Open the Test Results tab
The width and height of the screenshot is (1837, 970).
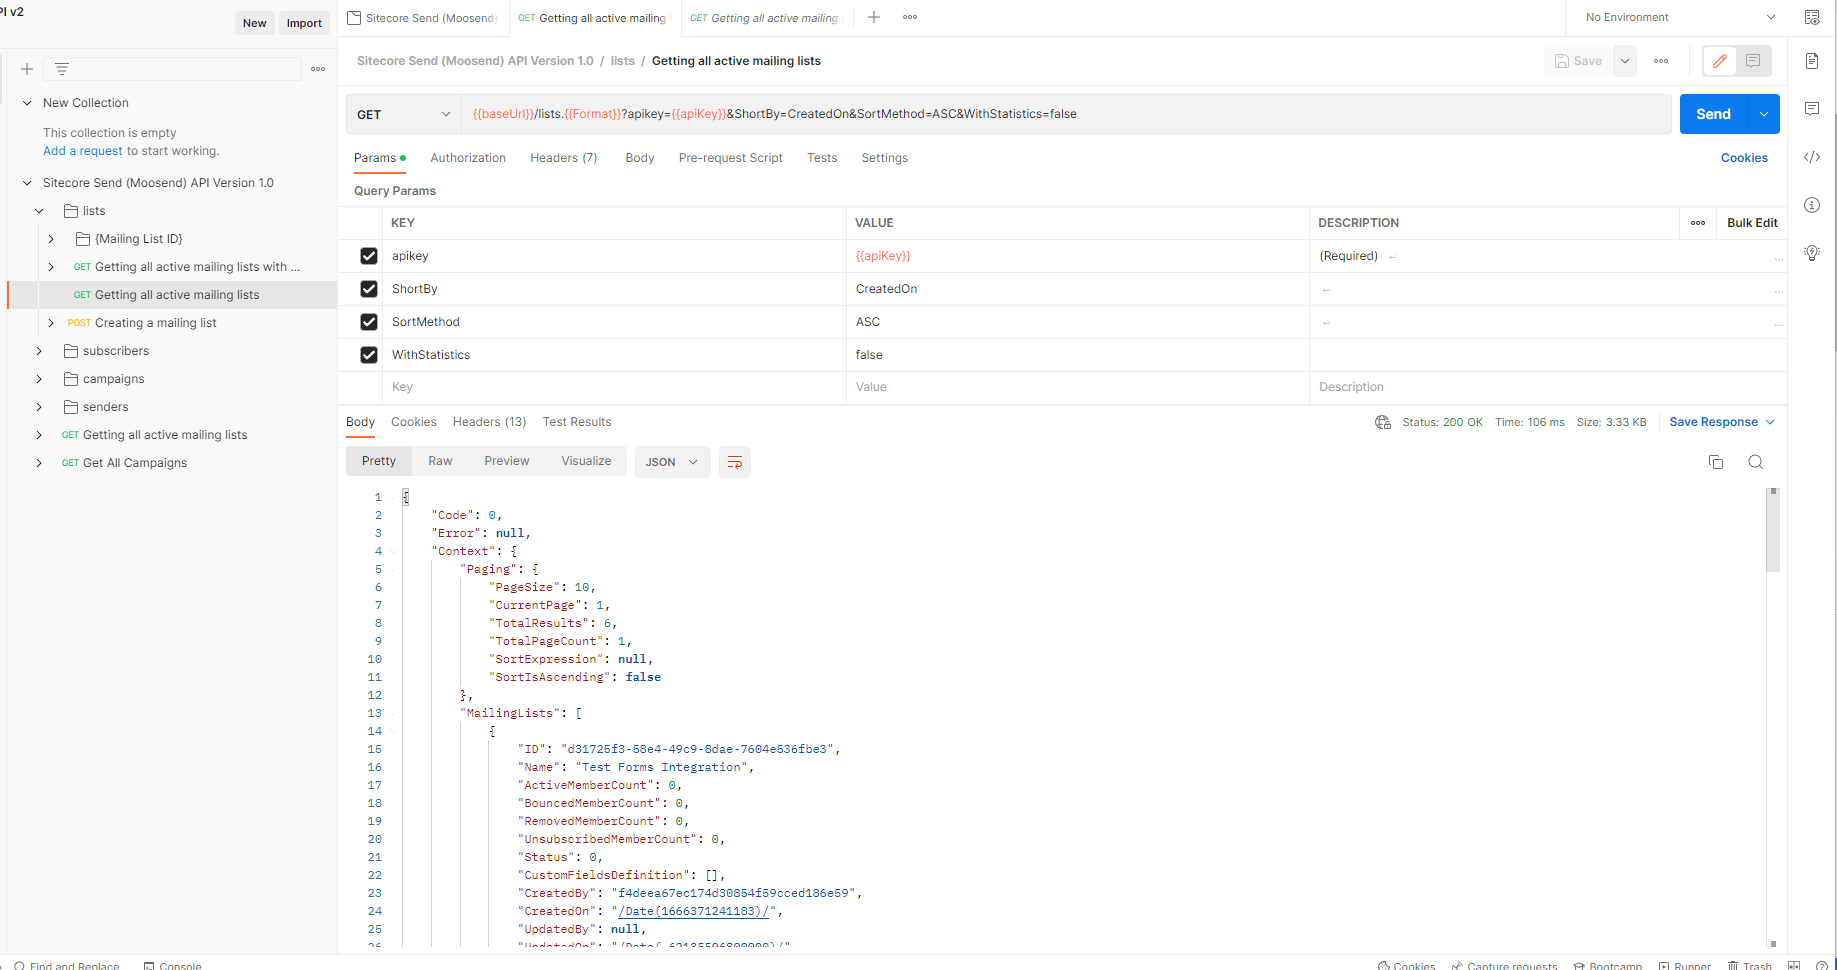(577, 422)
